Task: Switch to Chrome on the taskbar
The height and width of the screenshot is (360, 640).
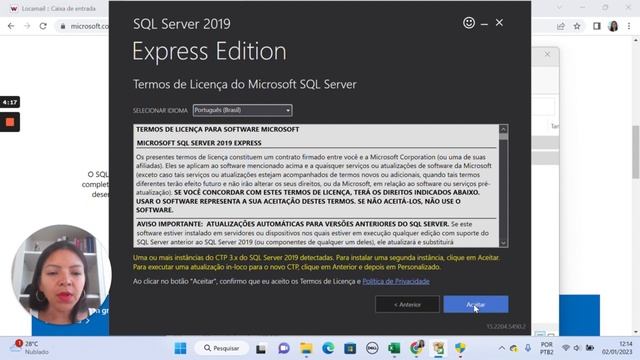Action: pyautogui.click(x=416, y=348)
